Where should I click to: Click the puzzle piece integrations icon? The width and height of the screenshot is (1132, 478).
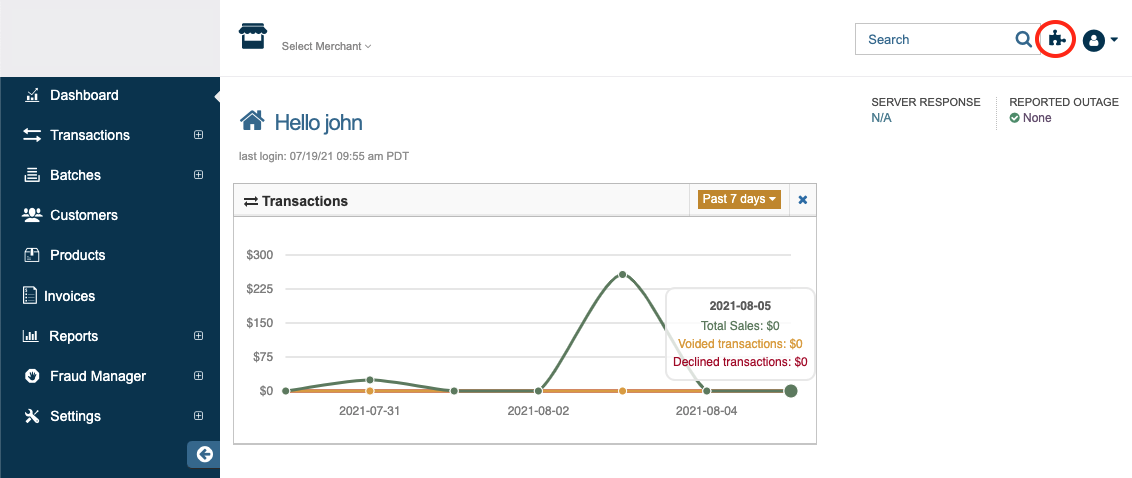(1057, 40)
